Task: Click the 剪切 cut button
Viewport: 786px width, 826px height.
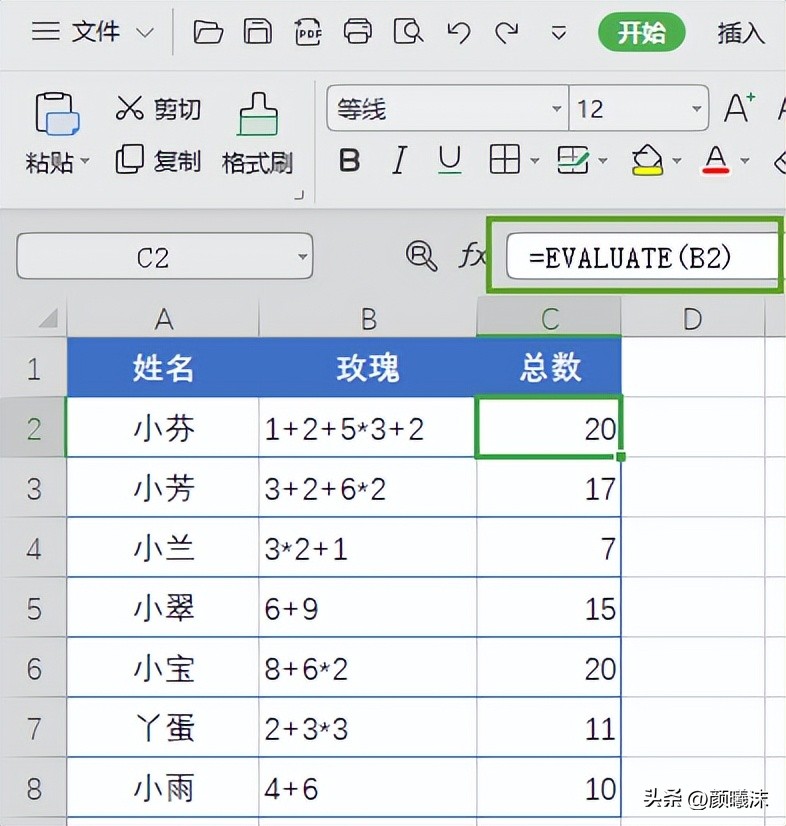Action: 159,109
